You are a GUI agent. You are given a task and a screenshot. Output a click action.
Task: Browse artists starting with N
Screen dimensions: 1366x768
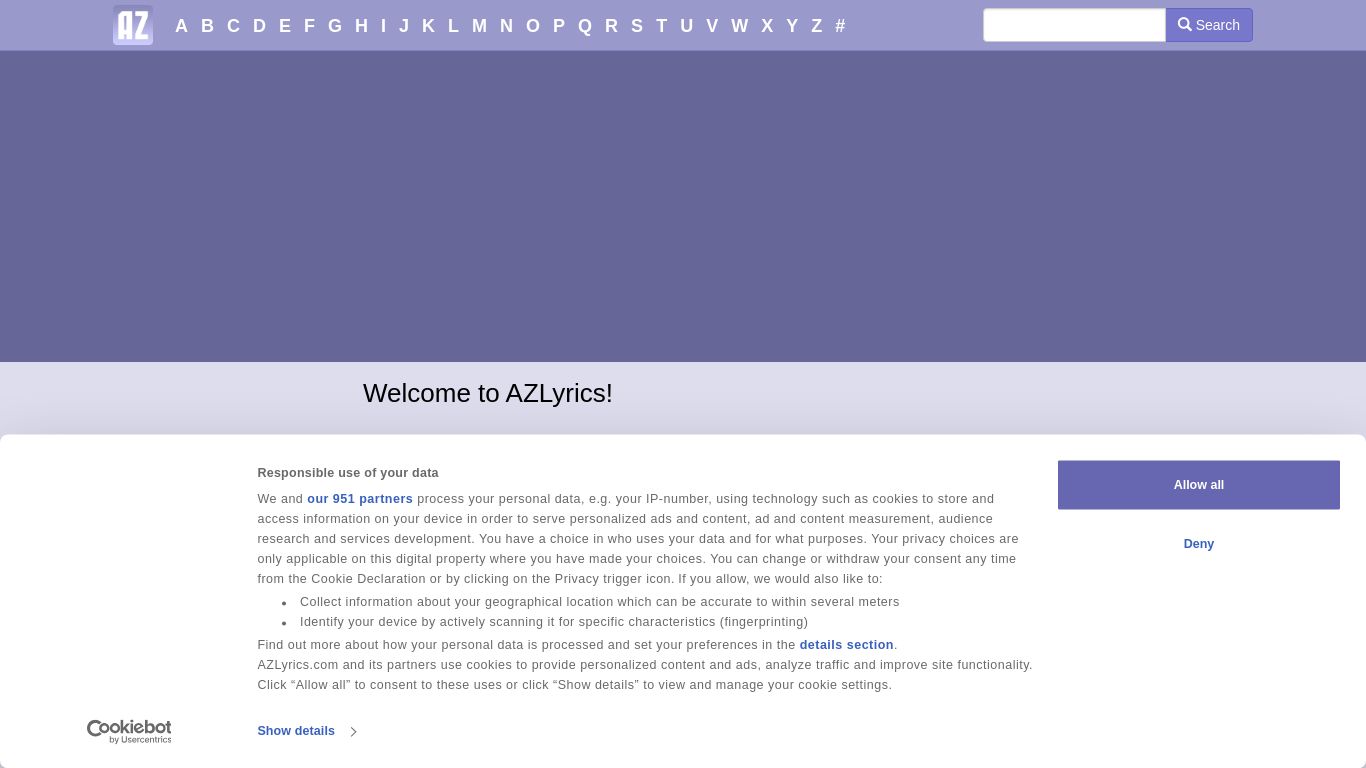click(506, 26)
